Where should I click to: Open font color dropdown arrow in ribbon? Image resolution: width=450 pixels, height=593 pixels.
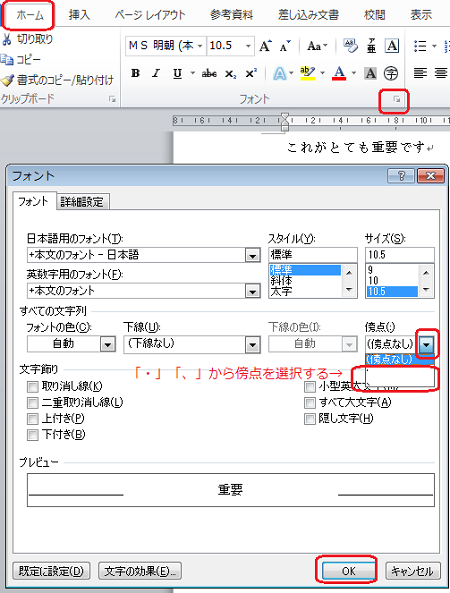pos(354,73)
